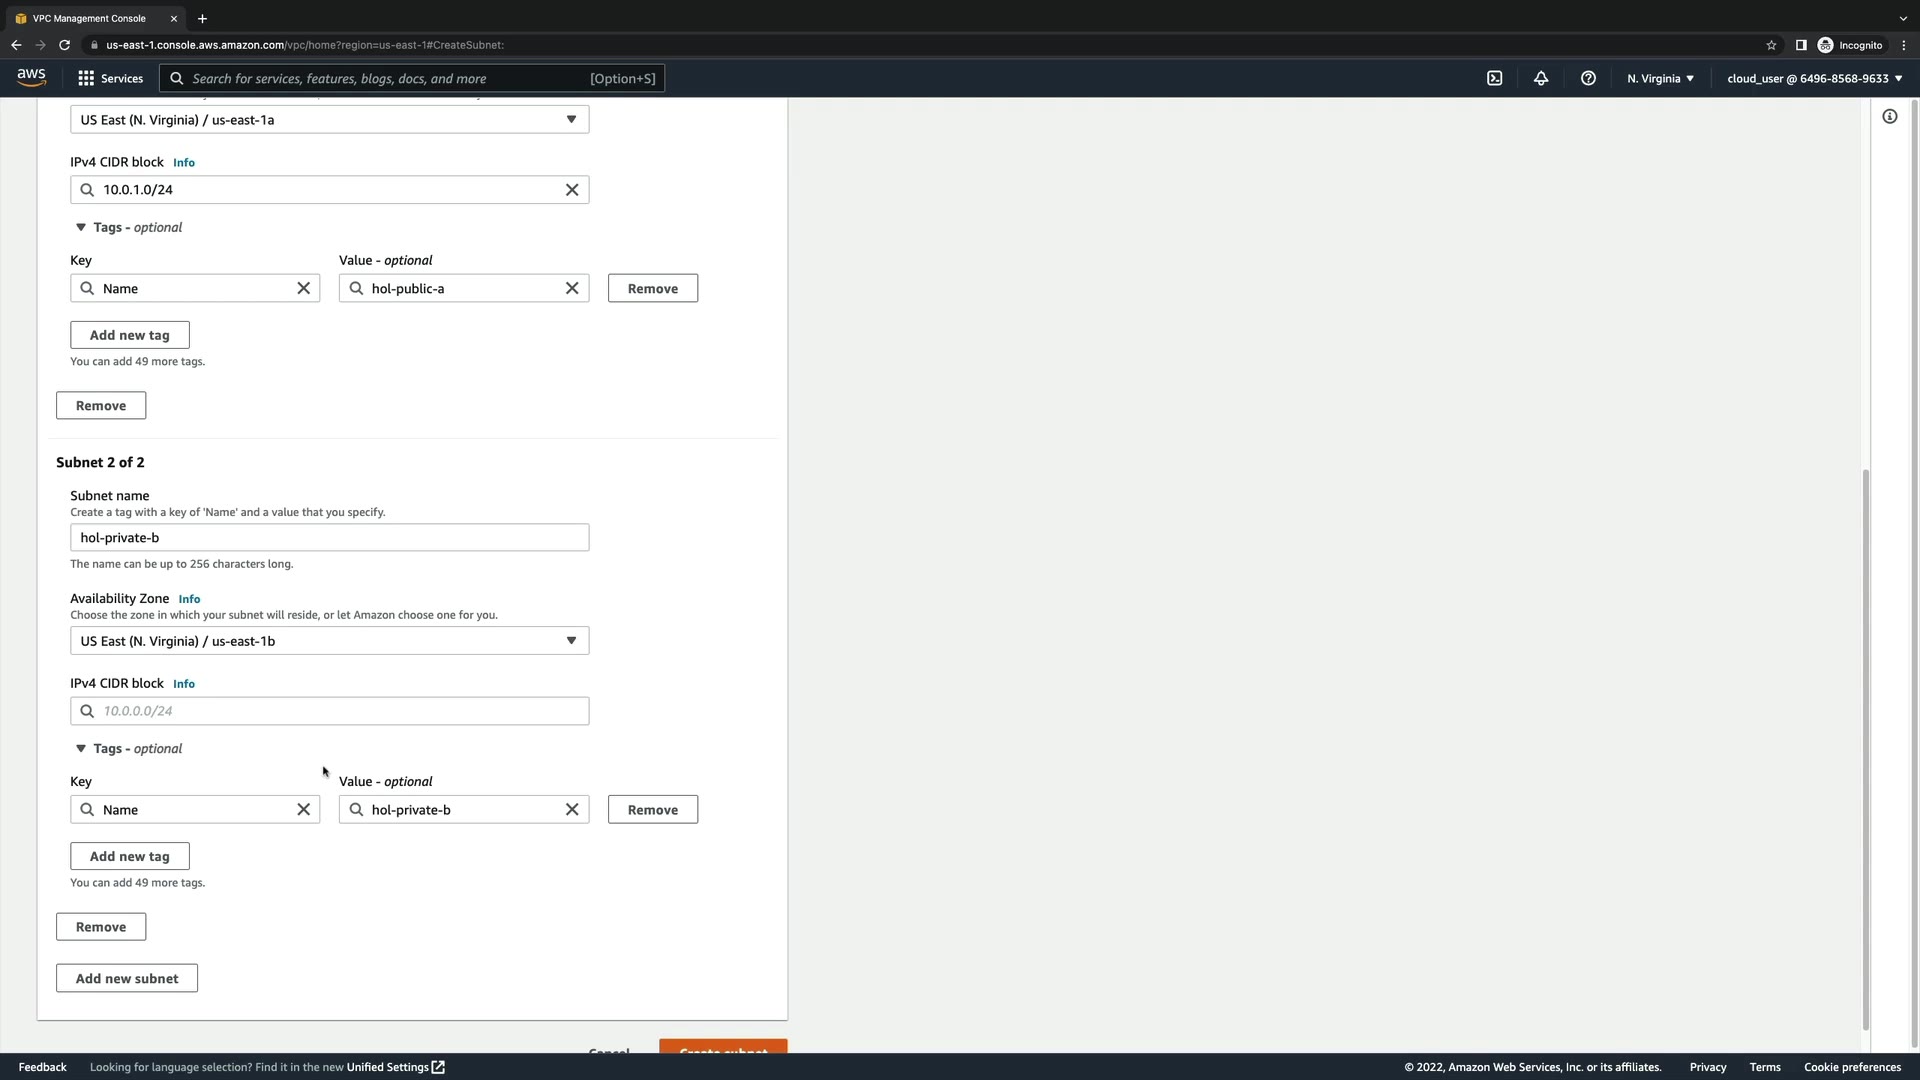Clear the hol-public-a tag value
The image size is (1920, 1080).
pyautogui.click(x=572, y=288)
